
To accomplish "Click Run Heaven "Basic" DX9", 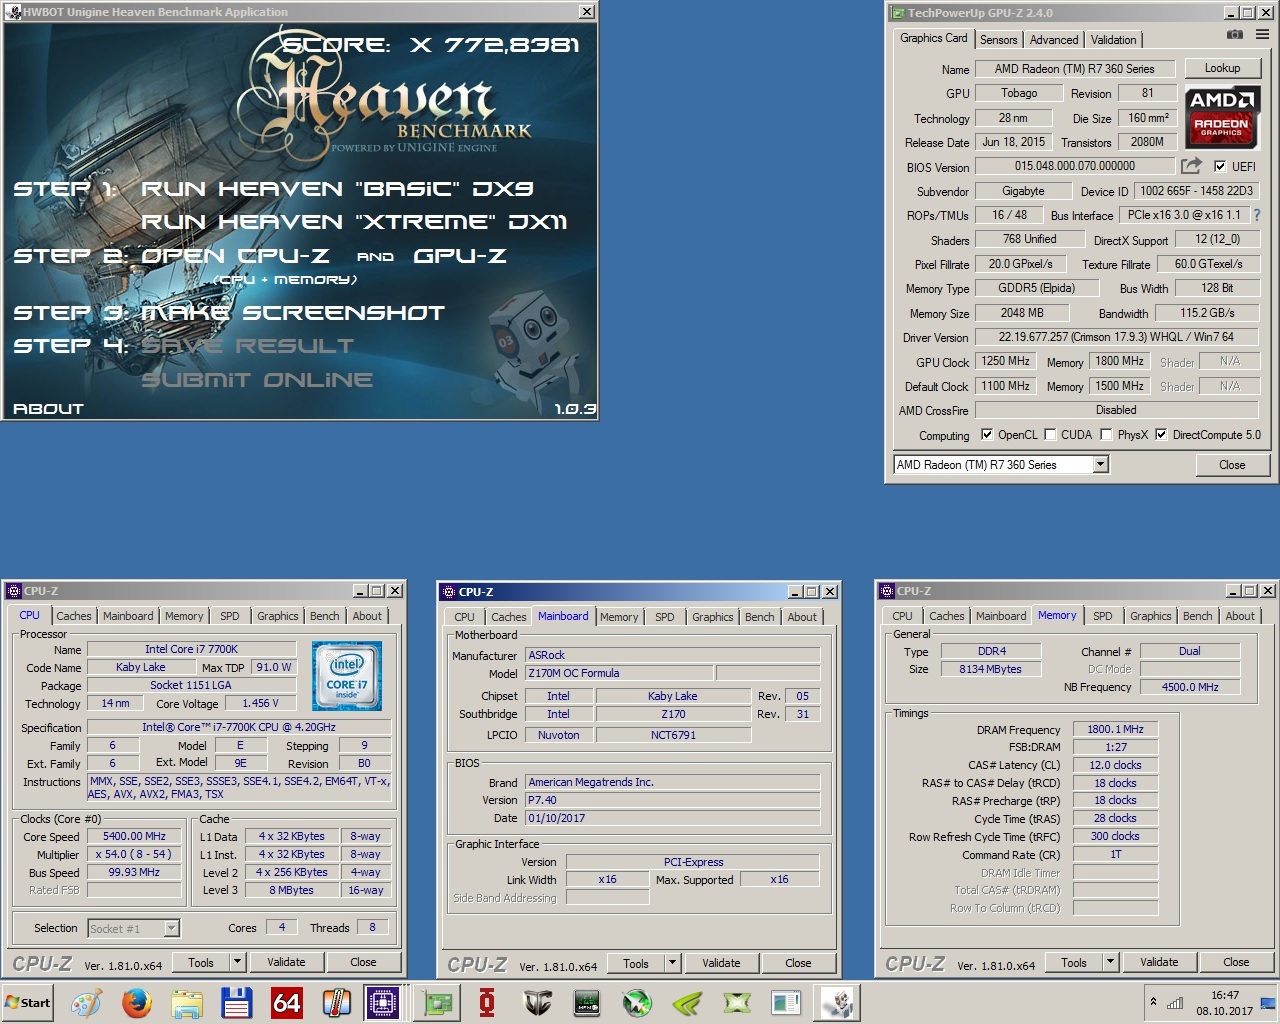I will 337,189.
